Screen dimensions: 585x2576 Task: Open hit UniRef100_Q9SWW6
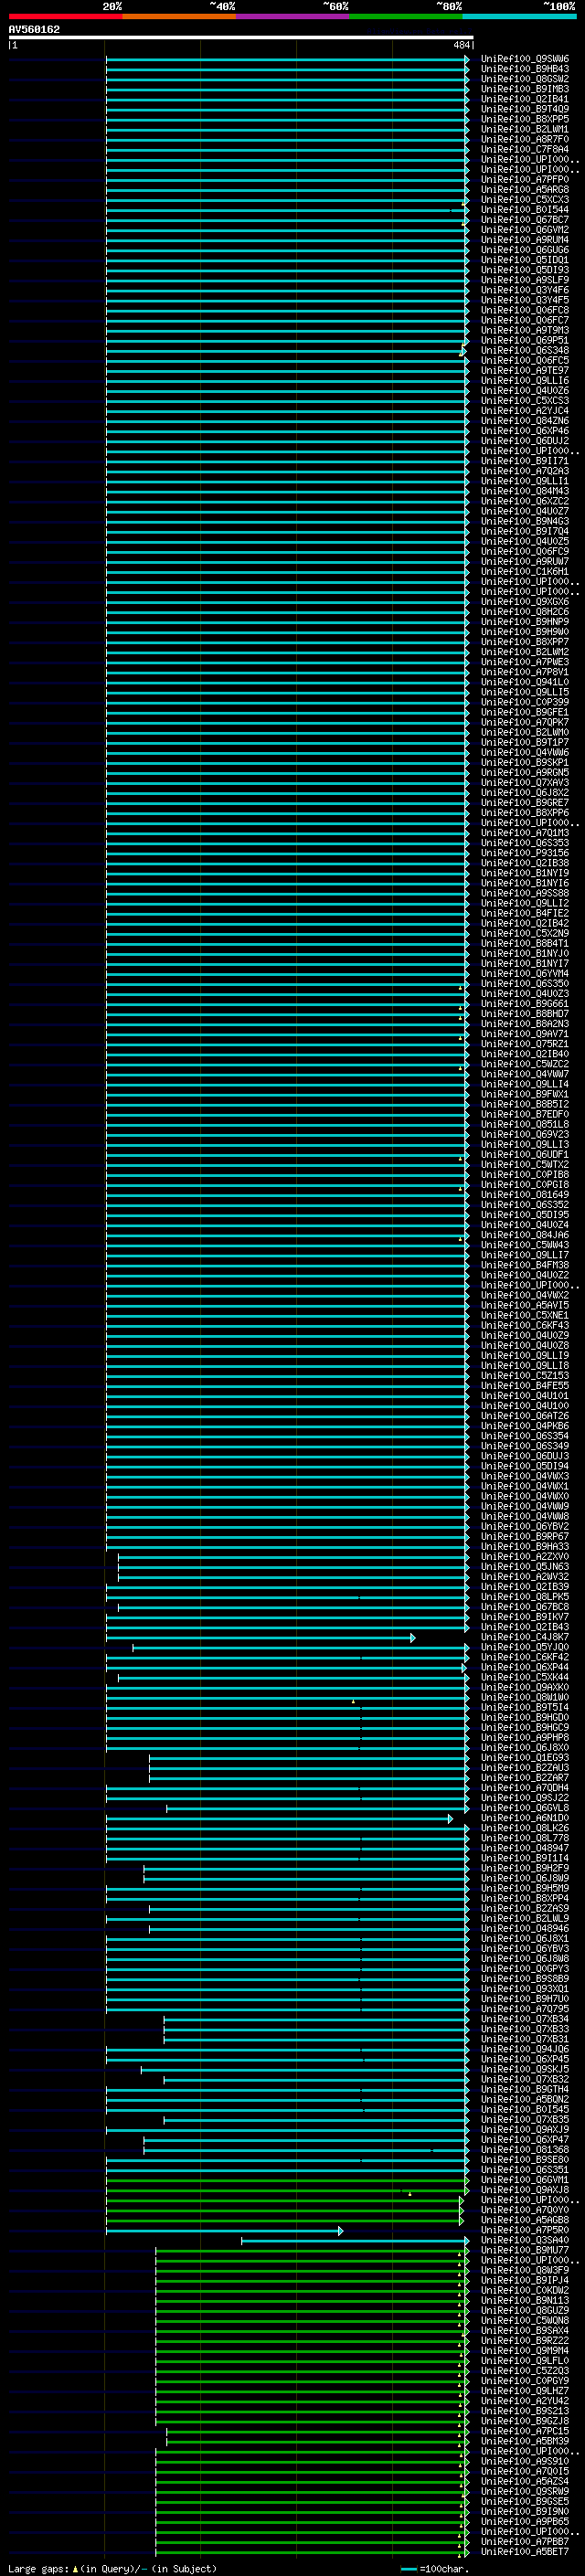tap(525, 59)
